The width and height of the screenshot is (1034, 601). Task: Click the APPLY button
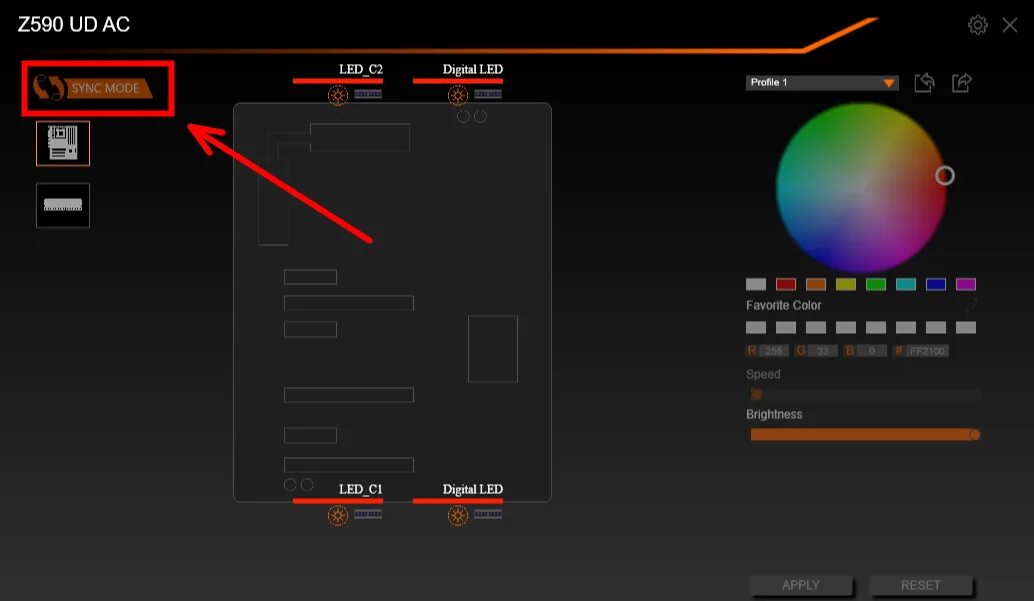[801, 585]
